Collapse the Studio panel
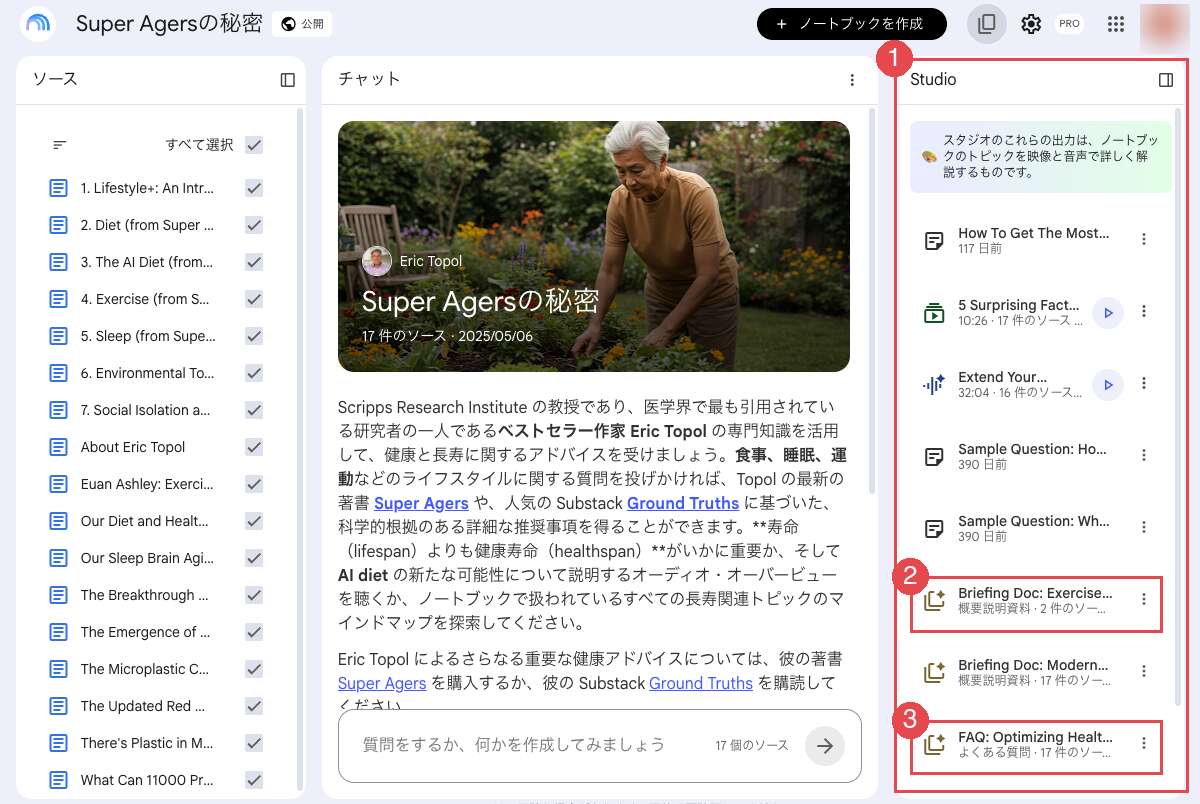Viewport: 1200px width, 804px height. 1166,80
